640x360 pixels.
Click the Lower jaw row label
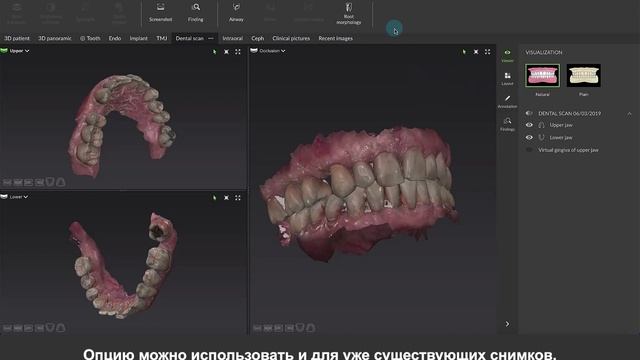tap(561, 138)
